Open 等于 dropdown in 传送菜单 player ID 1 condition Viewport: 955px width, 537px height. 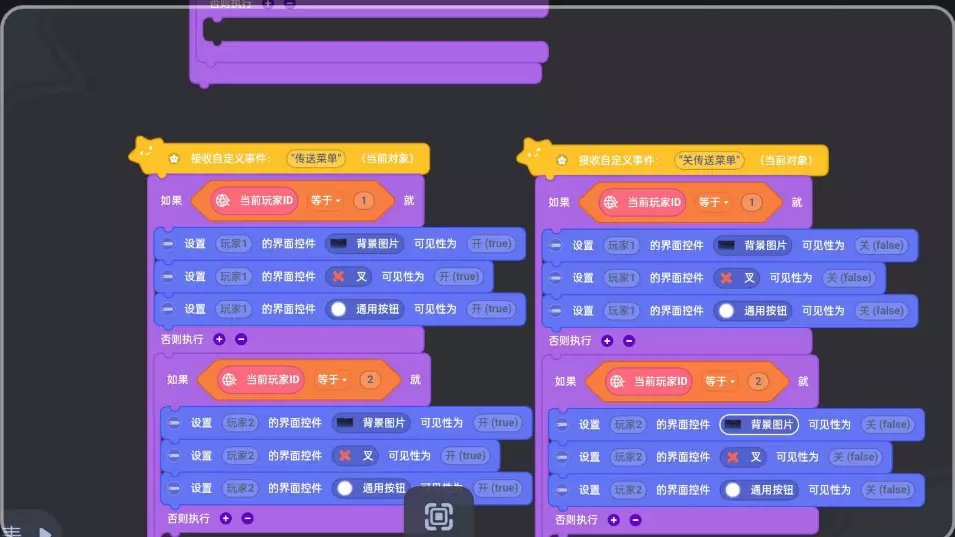(325, 201)
